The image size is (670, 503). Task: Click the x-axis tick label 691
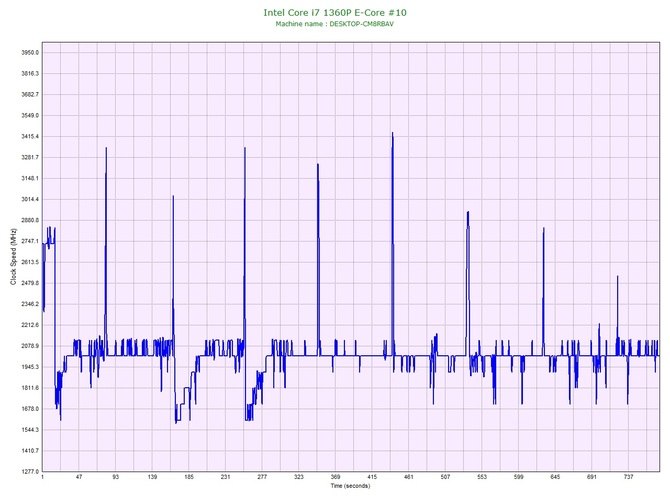(592, 477)
